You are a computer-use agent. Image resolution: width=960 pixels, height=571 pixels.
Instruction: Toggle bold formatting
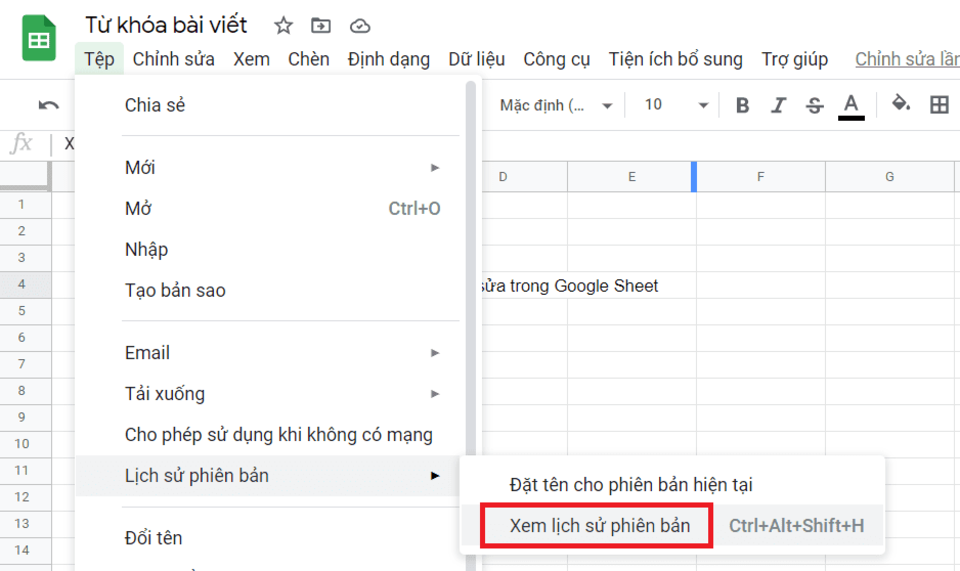pyautogui.click(x=742, y=105)
